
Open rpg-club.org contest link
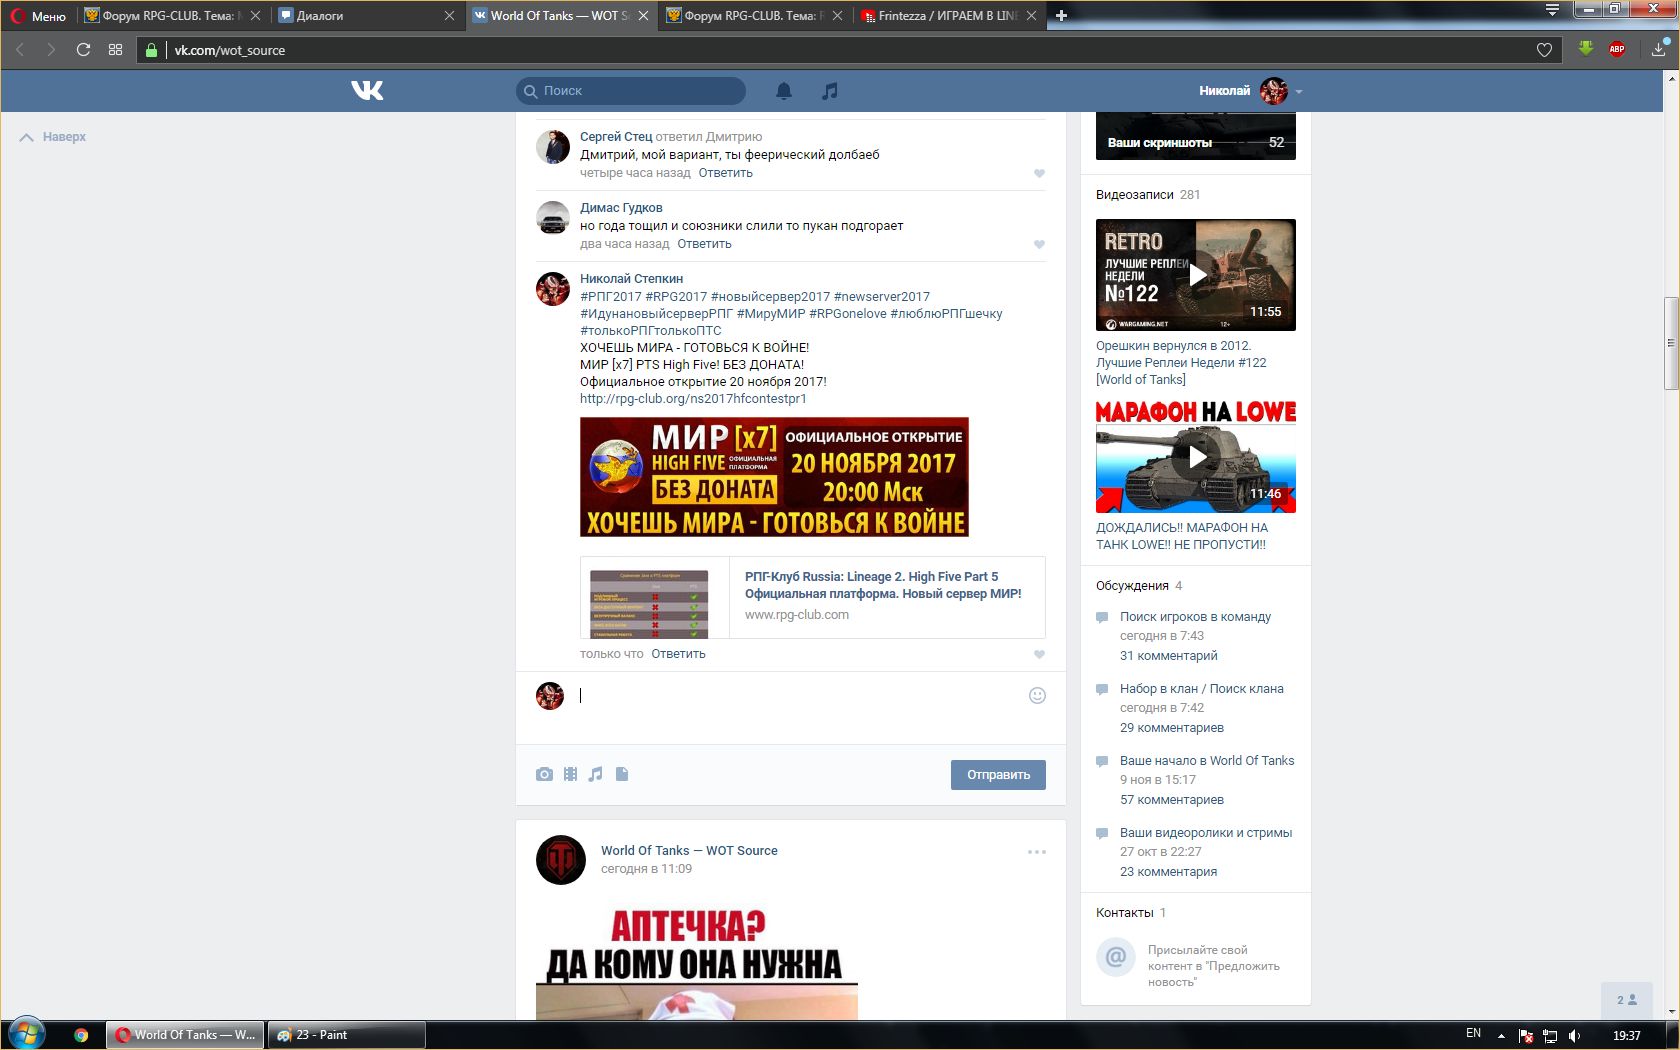point(693,399)
